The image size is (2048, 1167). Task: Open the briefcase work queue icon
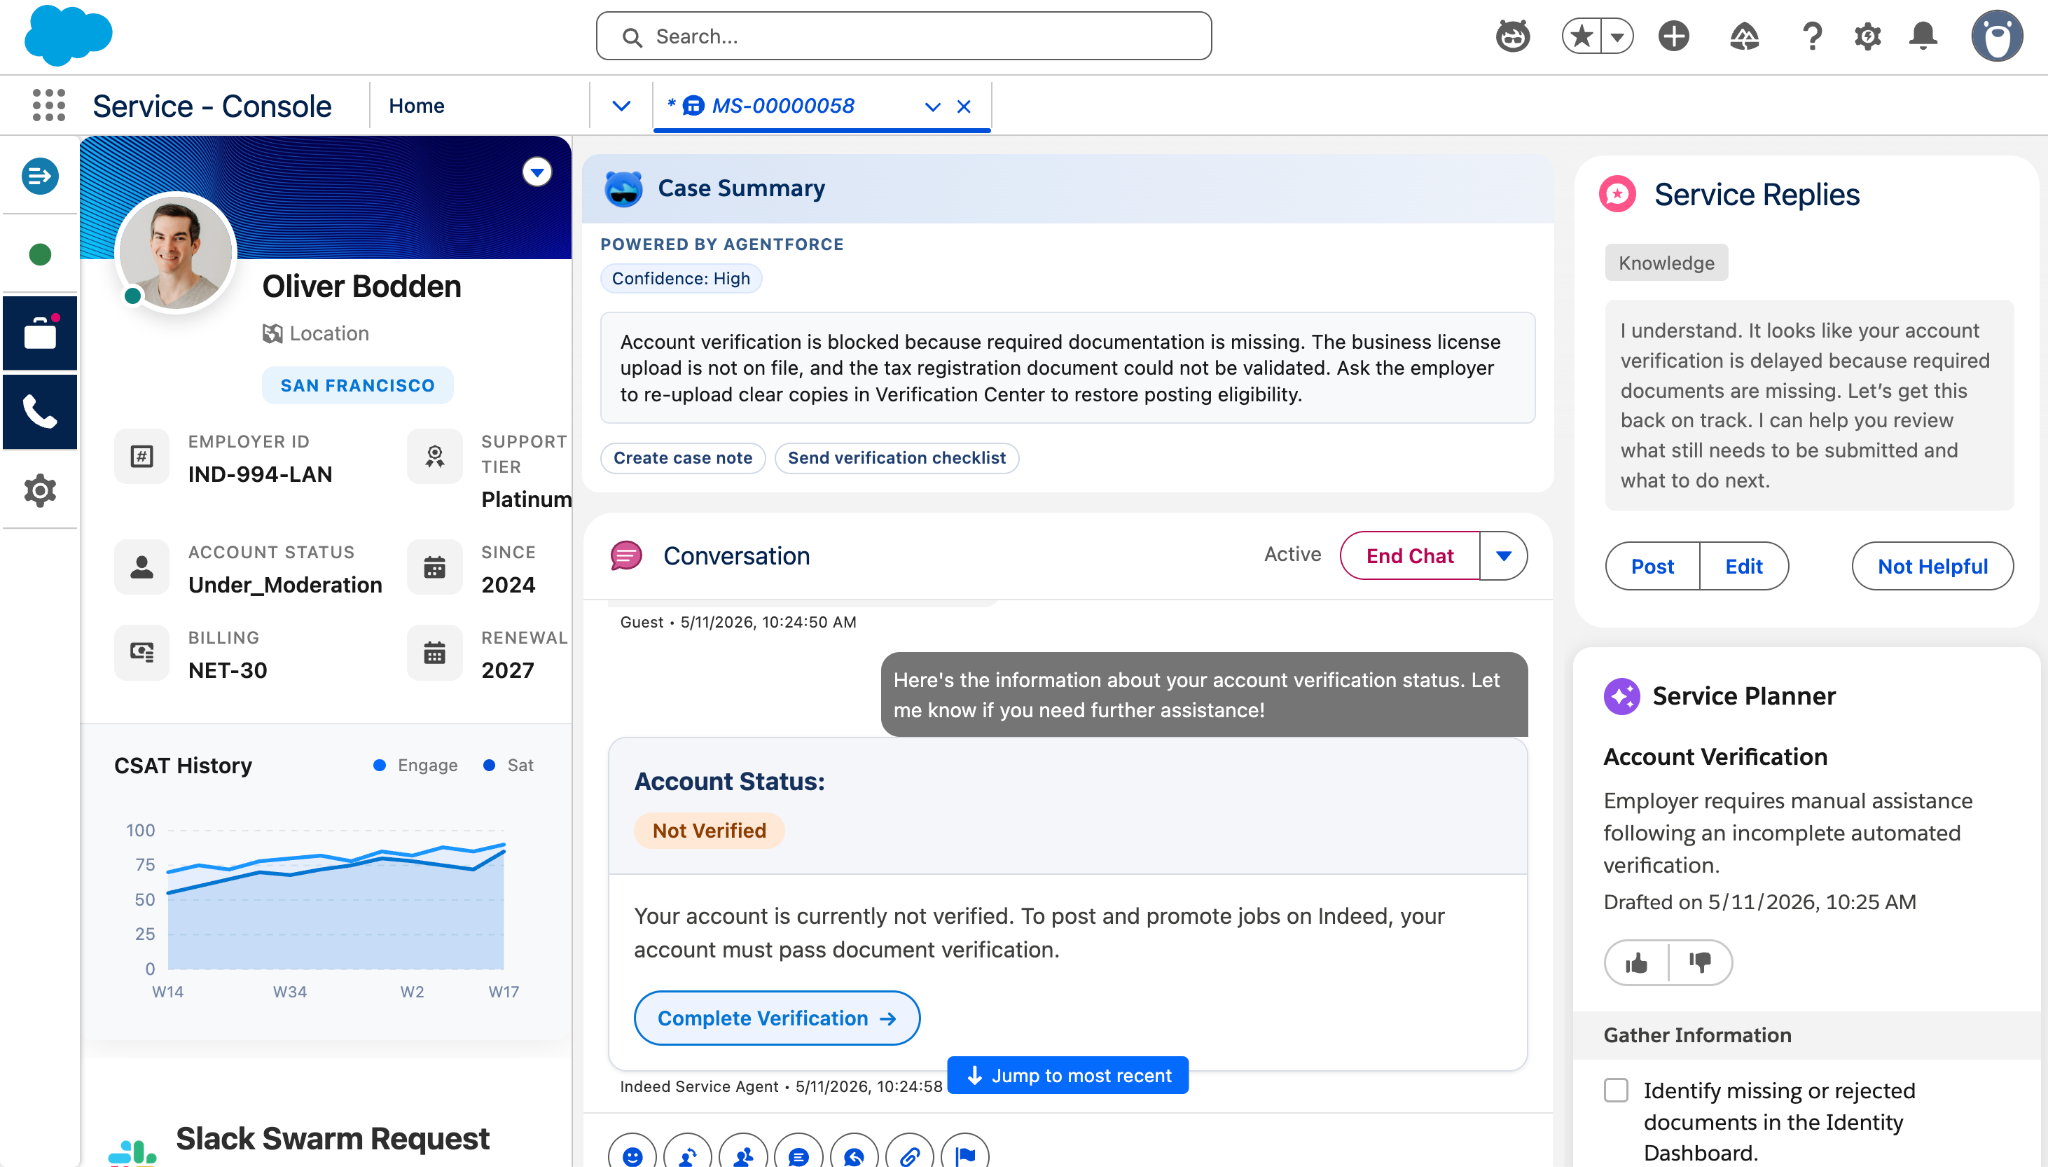click(40, 333)
